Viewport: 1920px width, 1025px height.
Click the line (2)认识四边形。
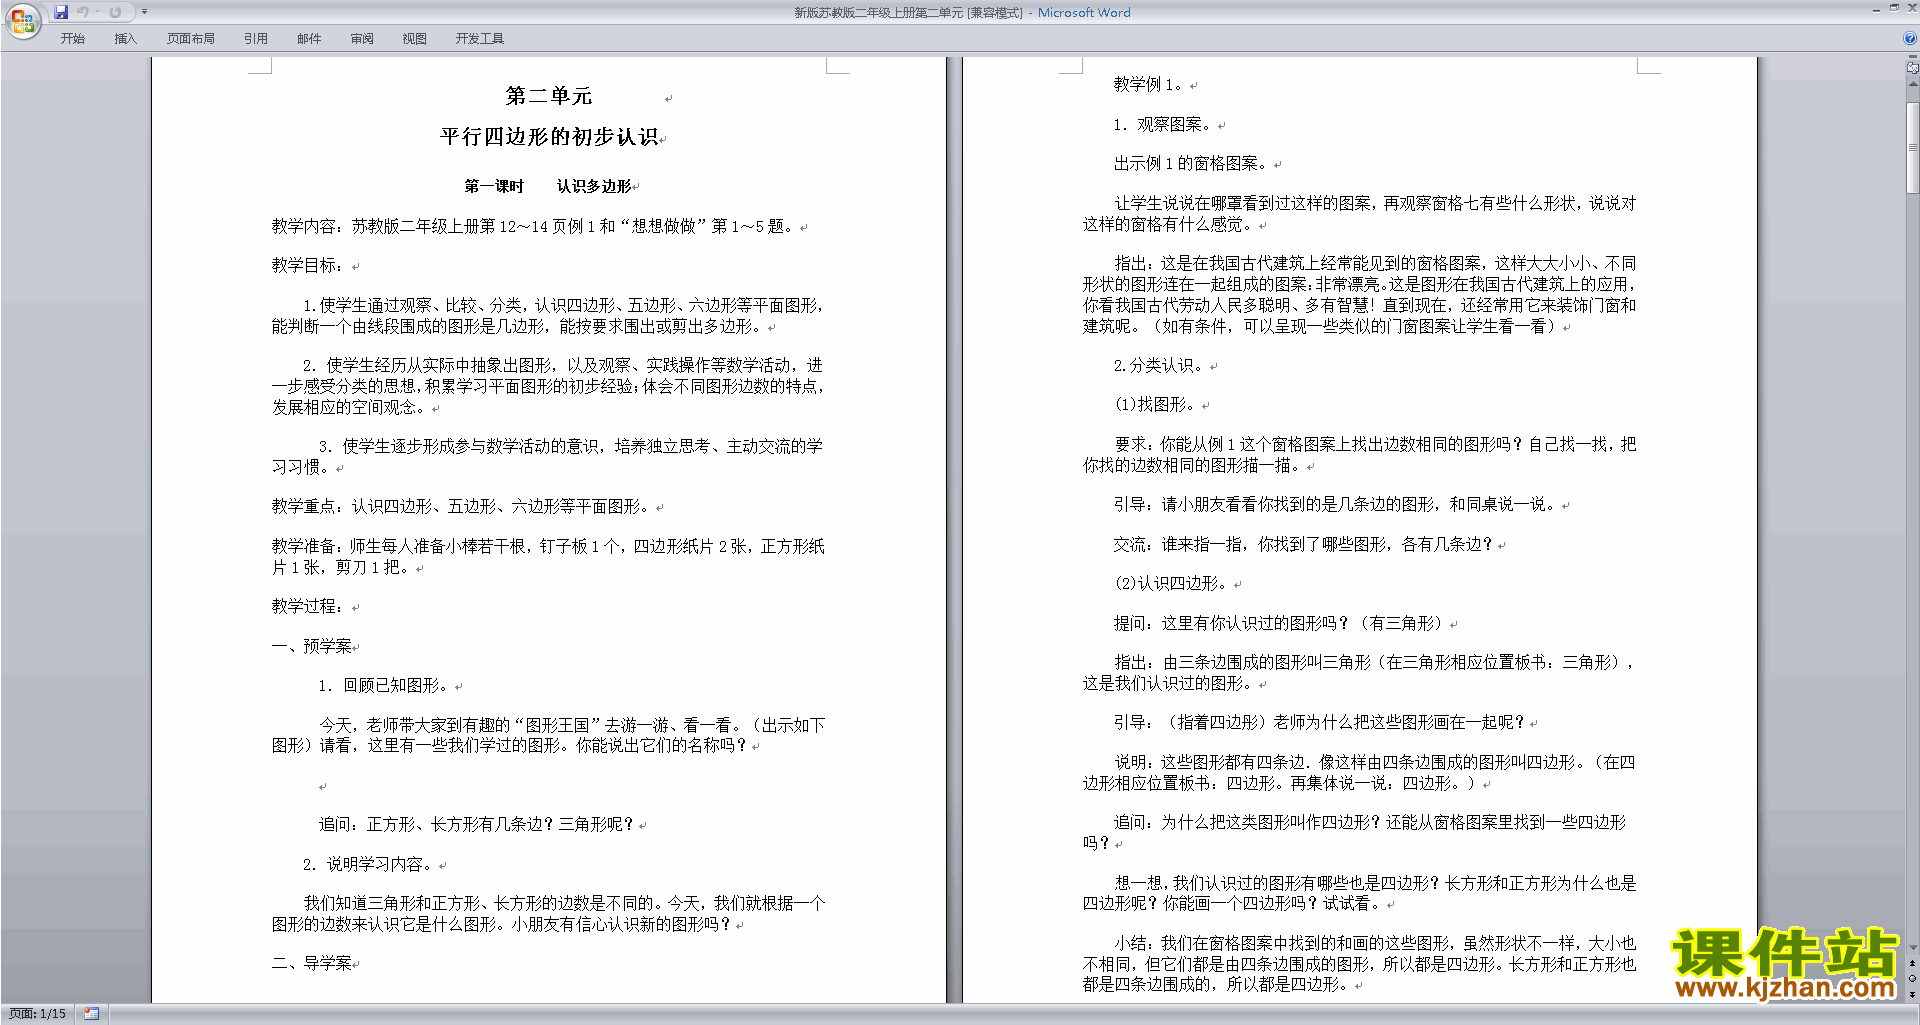(1173, 584)
